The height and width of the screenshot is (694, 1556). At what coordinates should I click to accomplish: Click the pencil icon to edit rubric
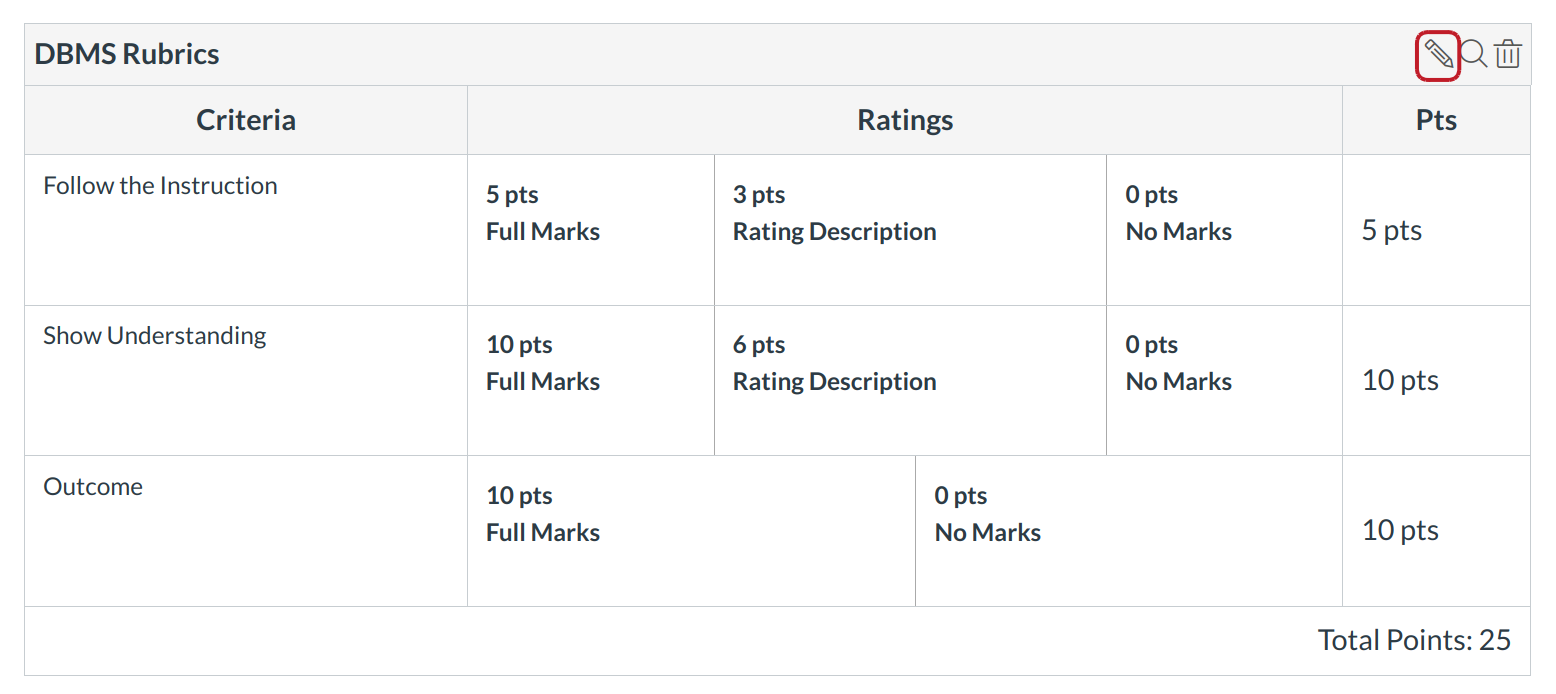point(1437,54)
